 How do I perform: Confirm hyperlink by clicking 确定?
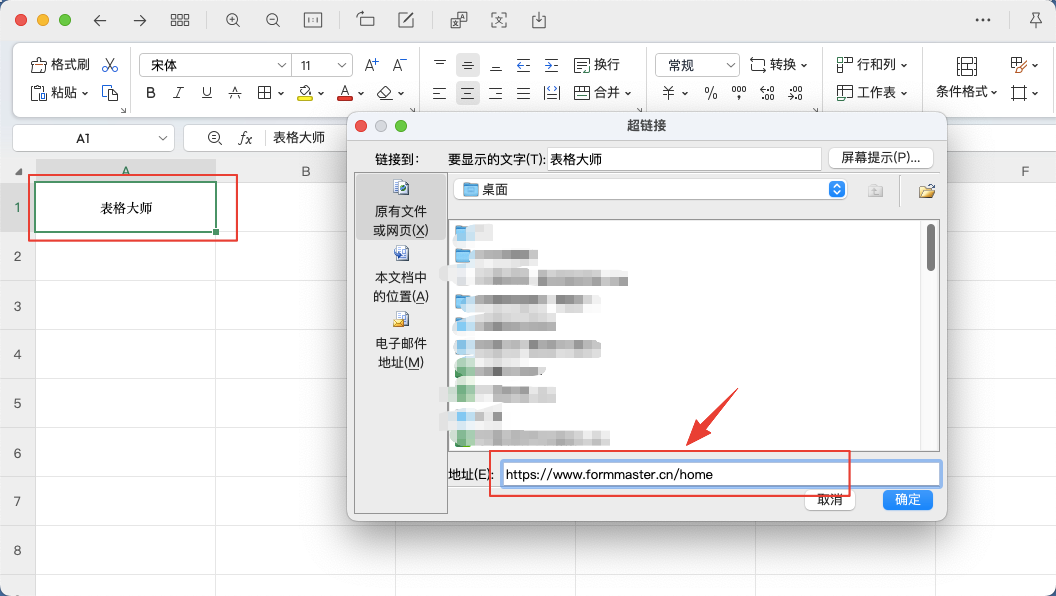[x=906, y=500]
